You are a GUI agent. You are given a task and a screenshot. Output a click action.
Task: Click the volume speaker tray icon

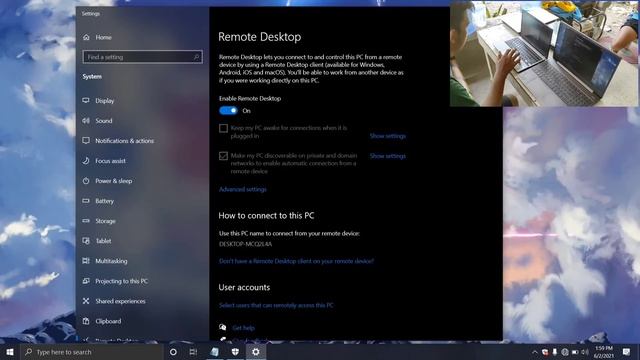coord(585,352)
